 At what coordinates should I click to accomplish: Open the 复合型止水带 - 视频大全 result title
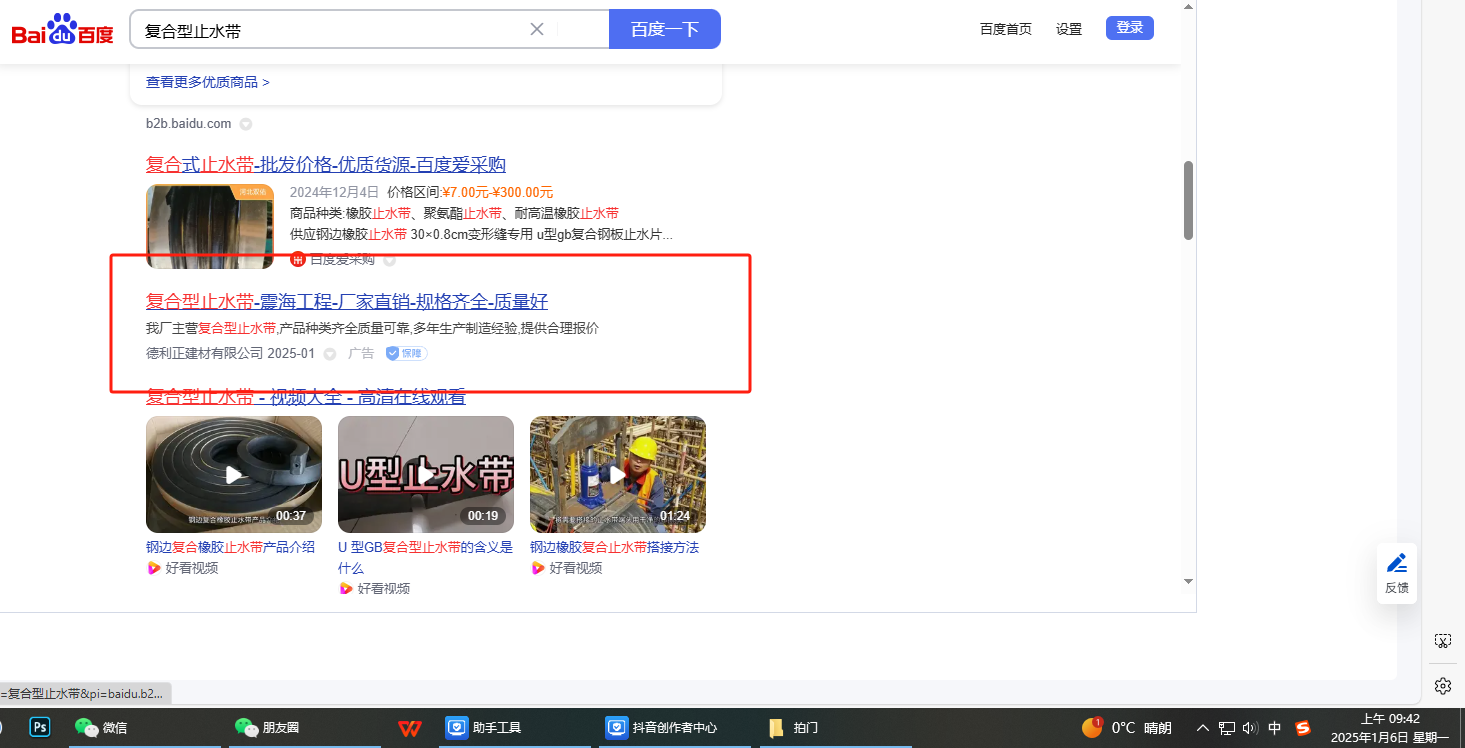[306, 397]
